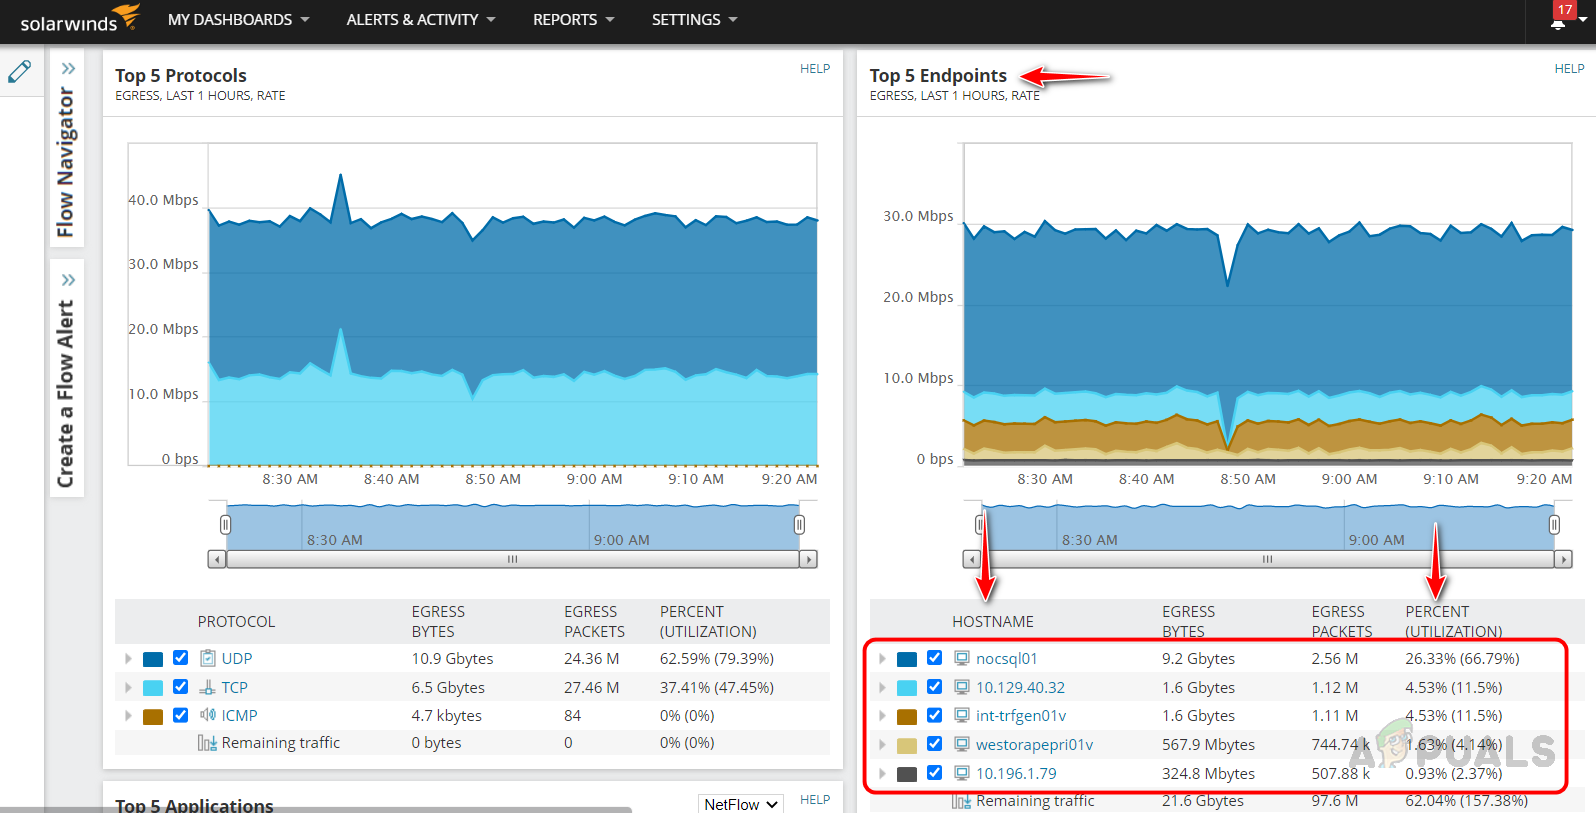Uncheck the 10.196.1.79 endpoint checkbox
The image size is (1596, 813).
(934, 773)
